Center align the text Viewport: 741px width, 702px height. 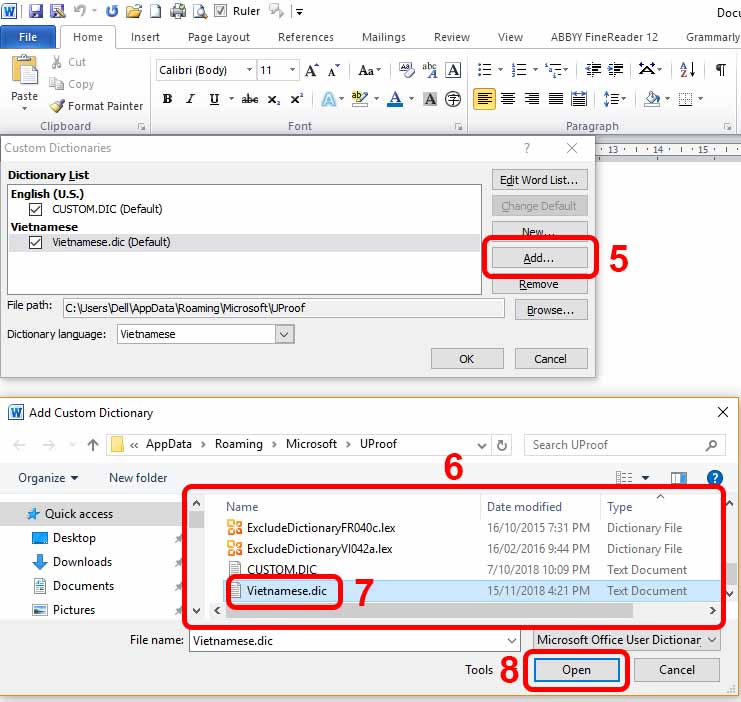coord(508,99)
